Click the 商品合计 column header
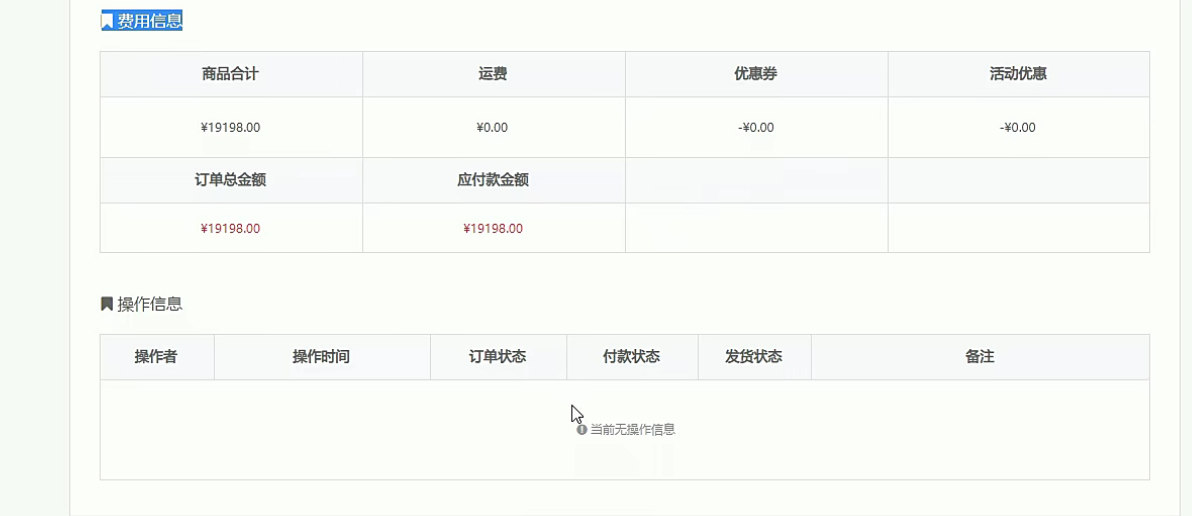Screen dimensions: 1192x516 coord(231,74)
